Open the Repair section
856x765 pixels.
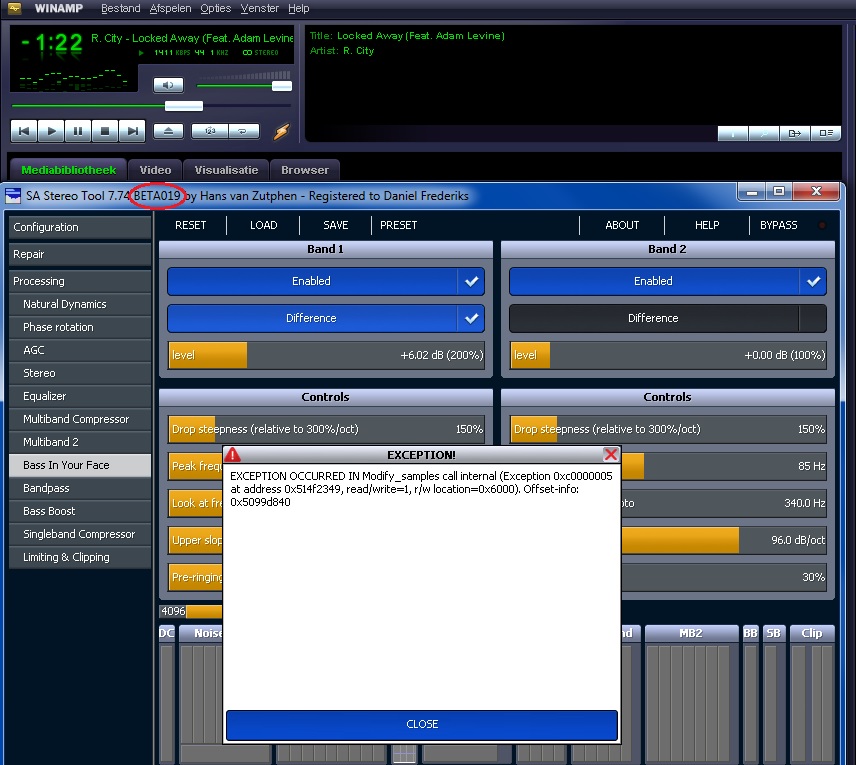[80, 254]
